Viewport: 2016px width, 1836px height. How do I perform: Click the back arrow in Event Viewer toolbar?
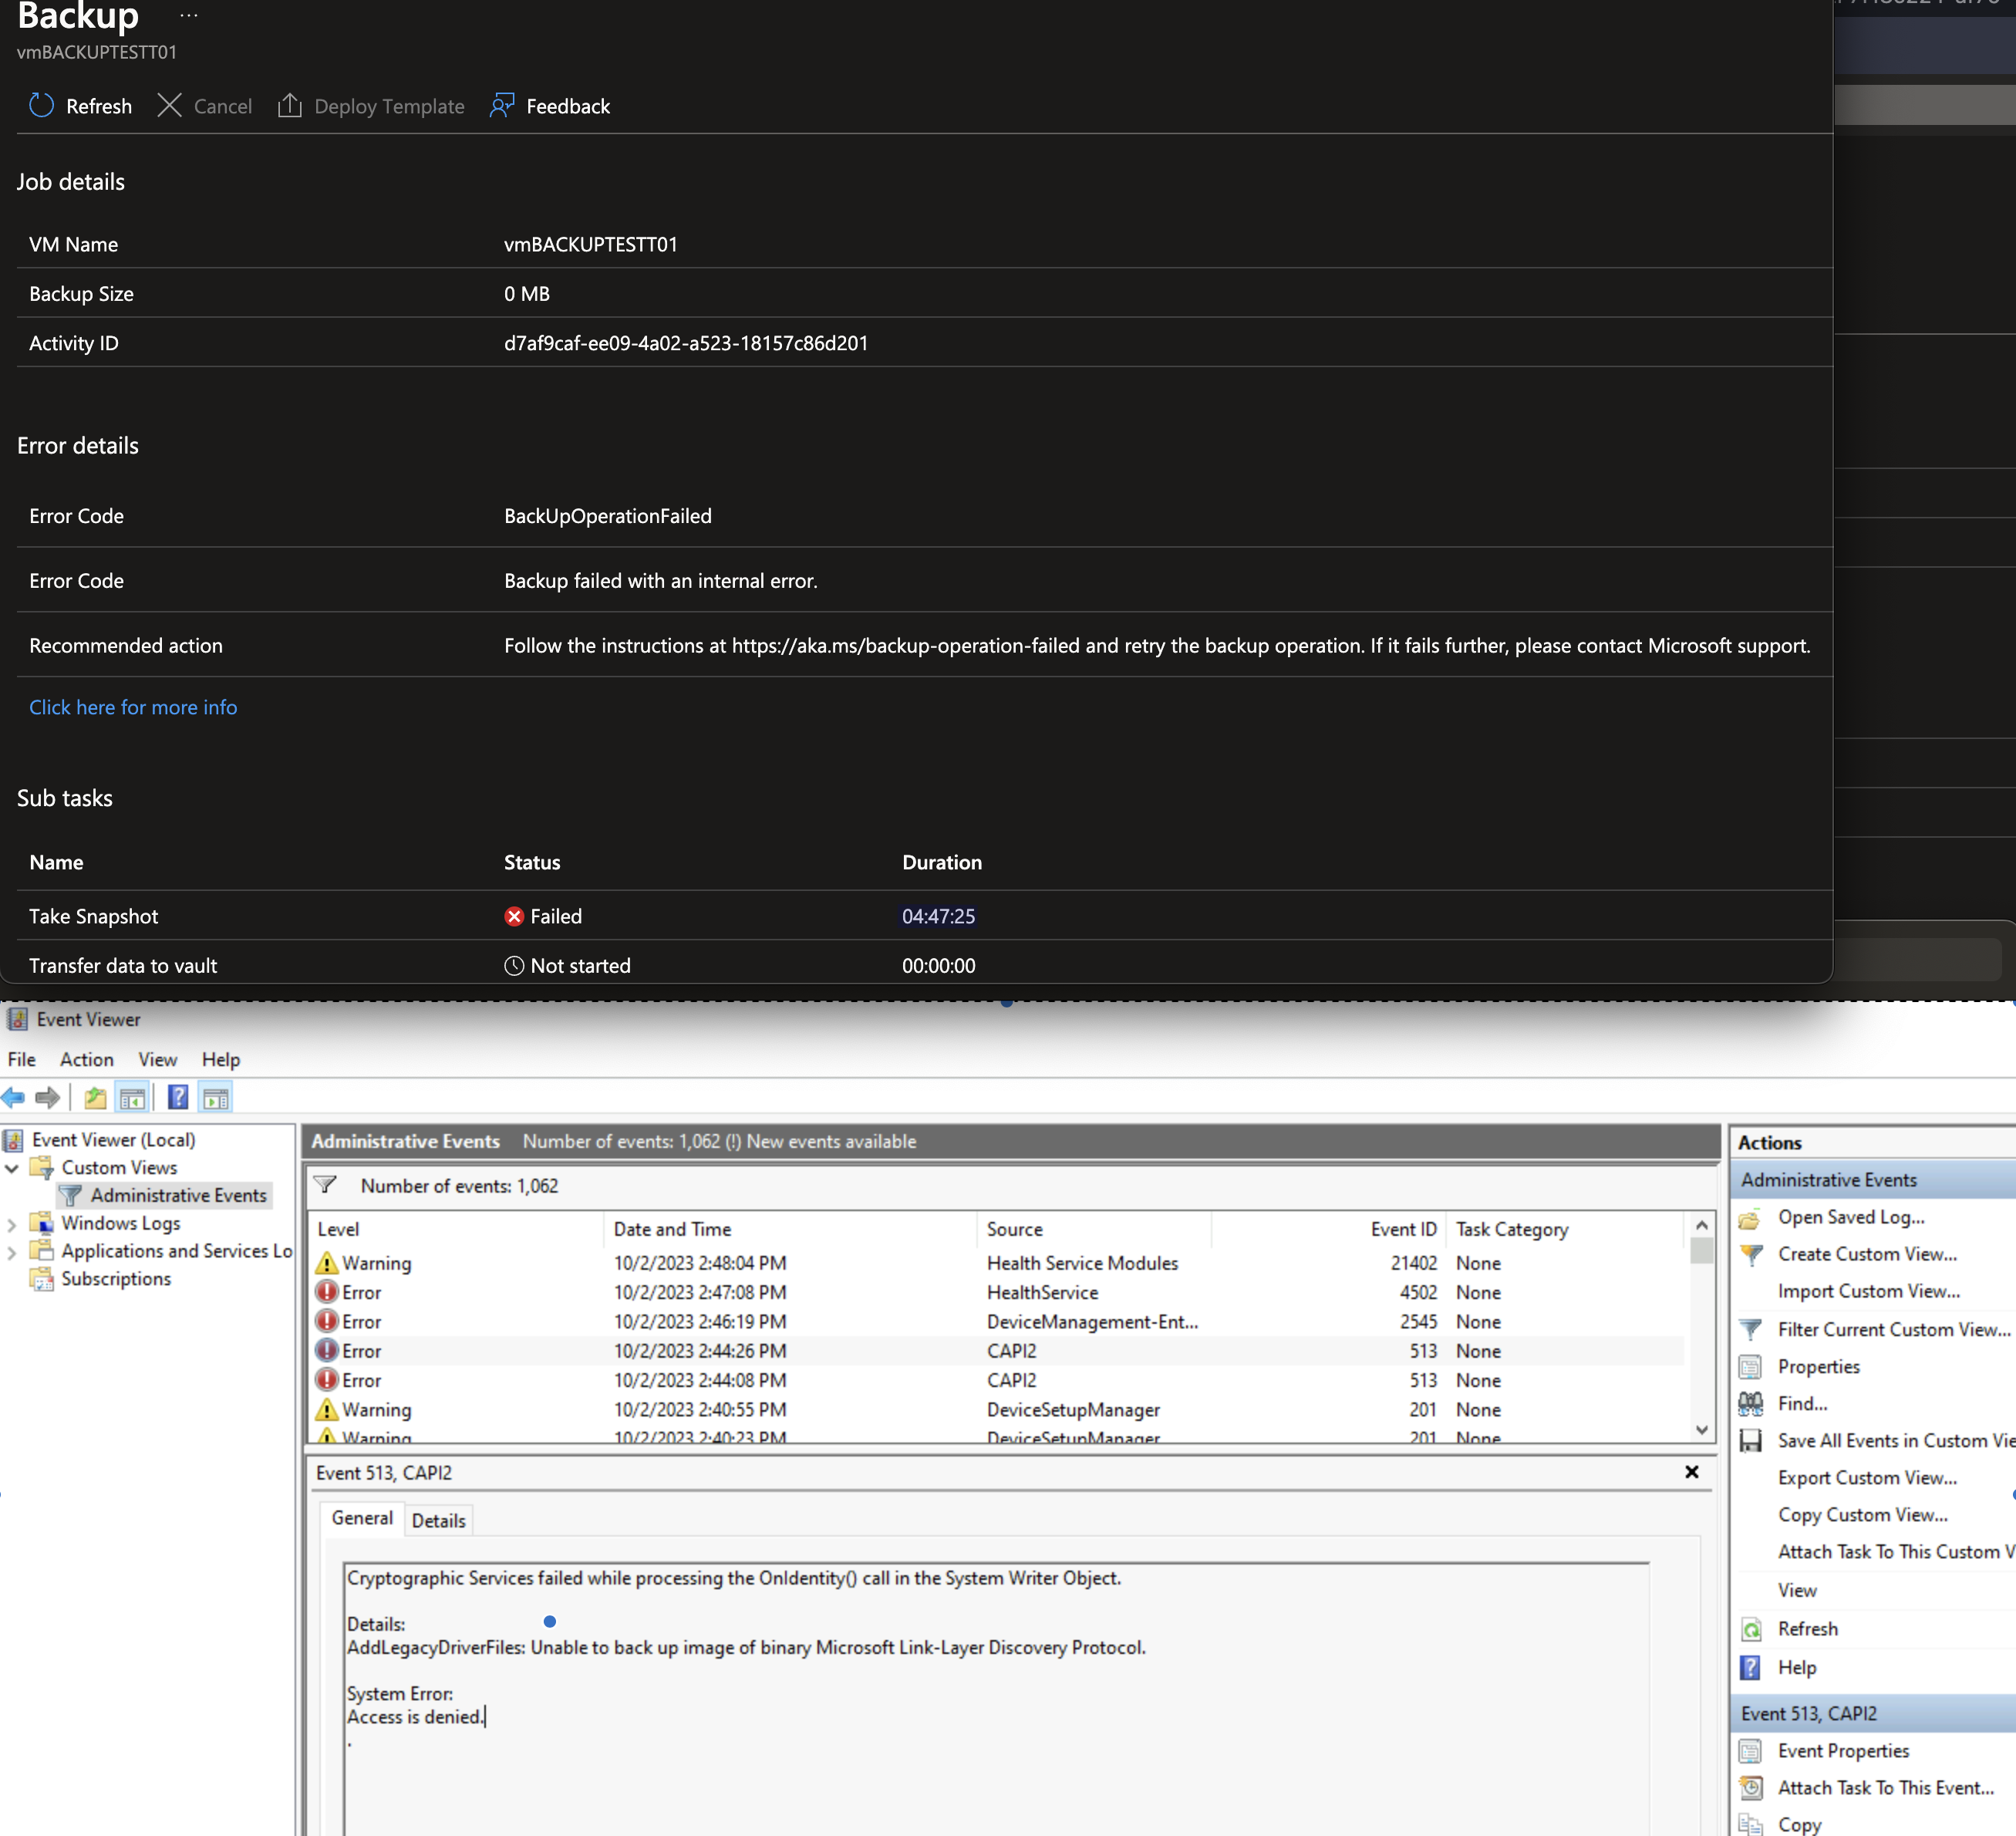pyautogui.click(x=14, y=1098)
